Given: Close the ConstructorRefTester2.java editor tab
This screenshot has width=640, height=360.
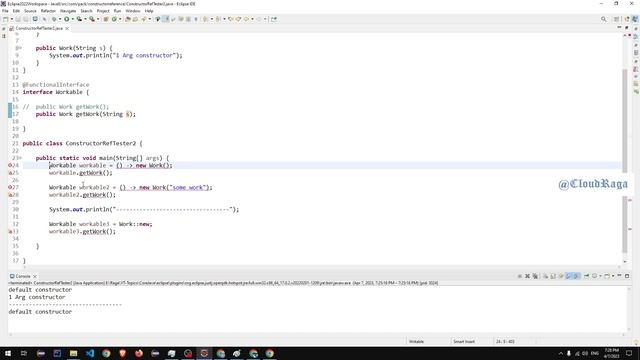Looking at the screenshot, I should [x=67, y=29].
